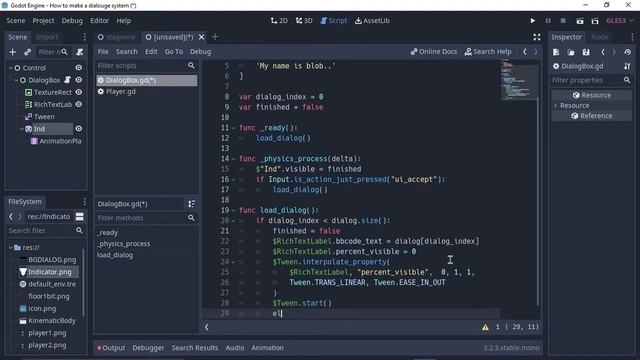Viewport: 640px width, 360px height.
Task: Toggle visibility of Control node
Action: [x=79, y=68]
